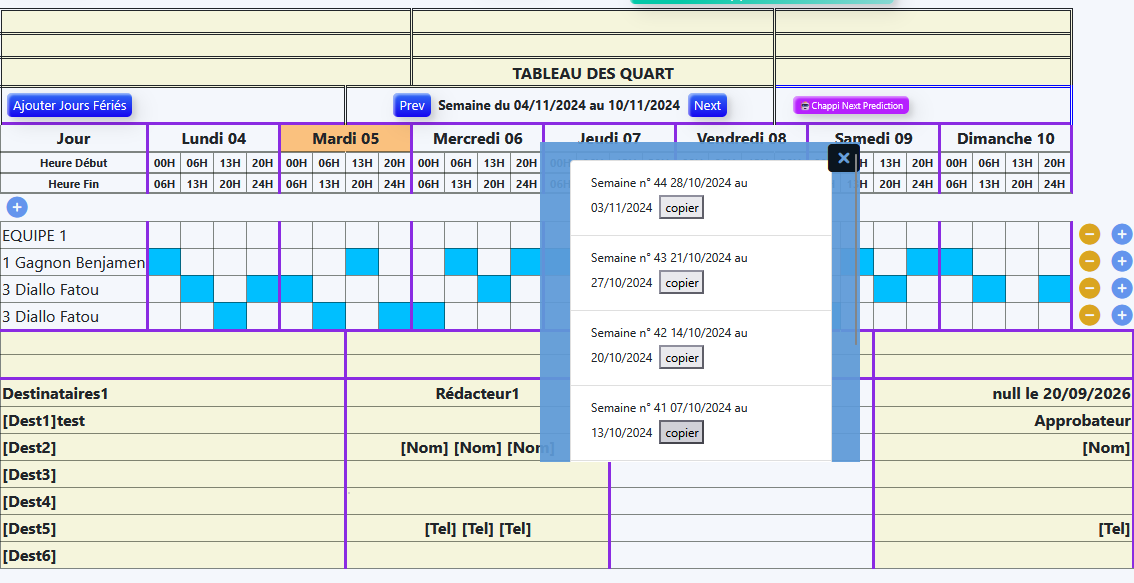The image size is (1134, 583).
Task: Plus icon of Diallo Fatou row with Lundi 06H shift
Action: coord(1122,288)
